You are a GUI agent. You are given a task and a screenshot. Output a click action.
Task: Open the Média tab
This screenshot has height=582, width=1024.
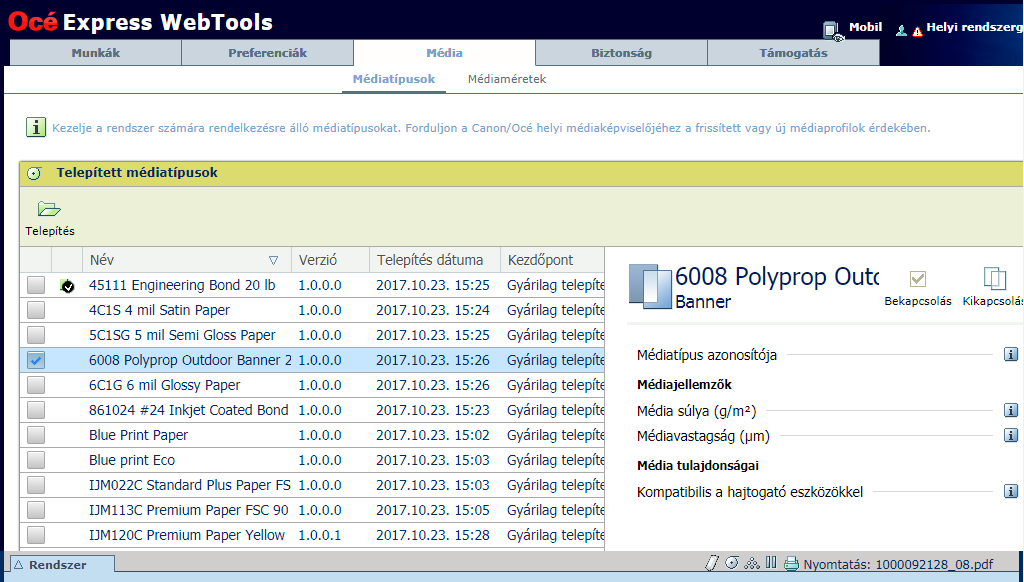444,53
